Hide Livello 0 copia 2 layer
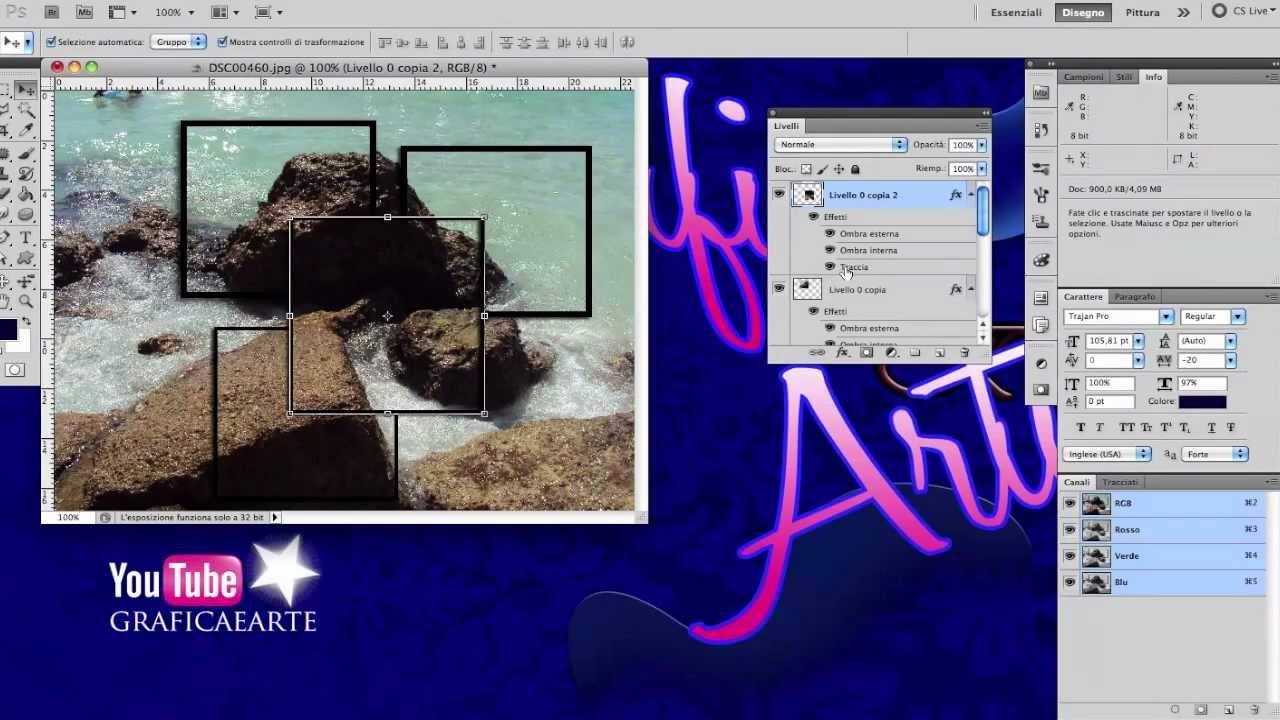 pos(779,195)
